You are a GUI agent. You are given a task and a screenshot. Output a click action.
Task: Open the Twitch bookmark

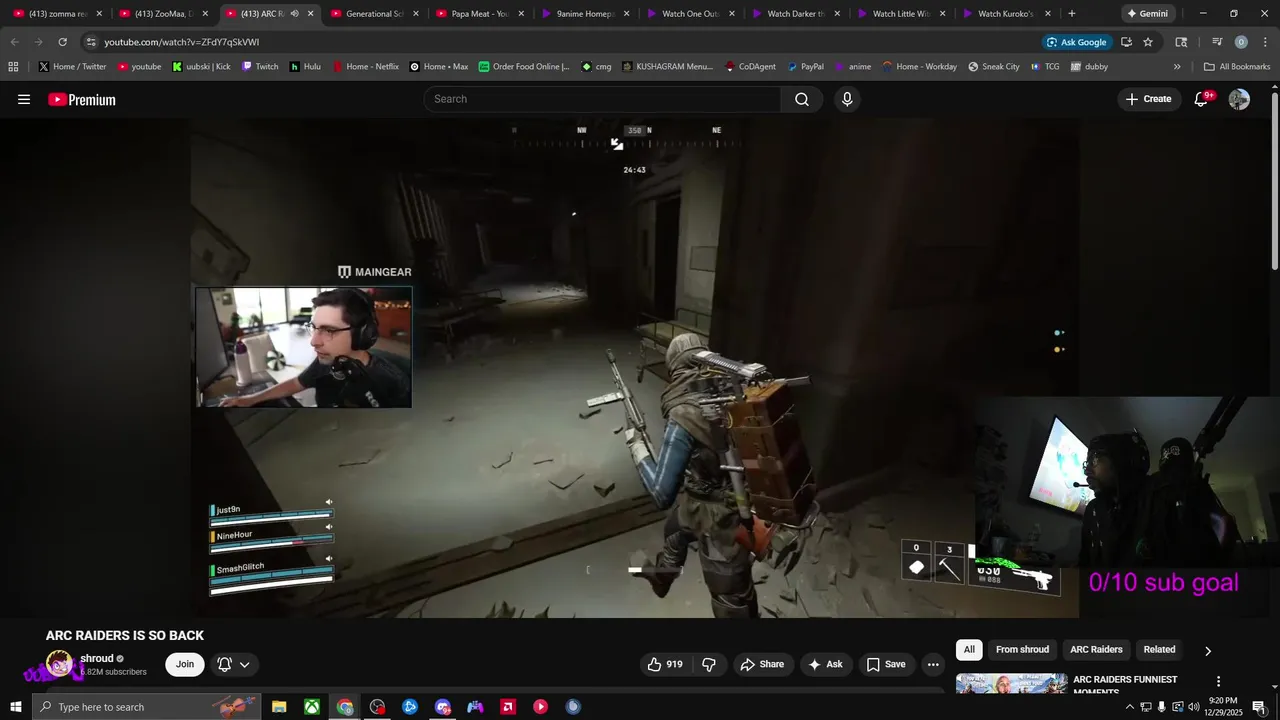point(260,67)
